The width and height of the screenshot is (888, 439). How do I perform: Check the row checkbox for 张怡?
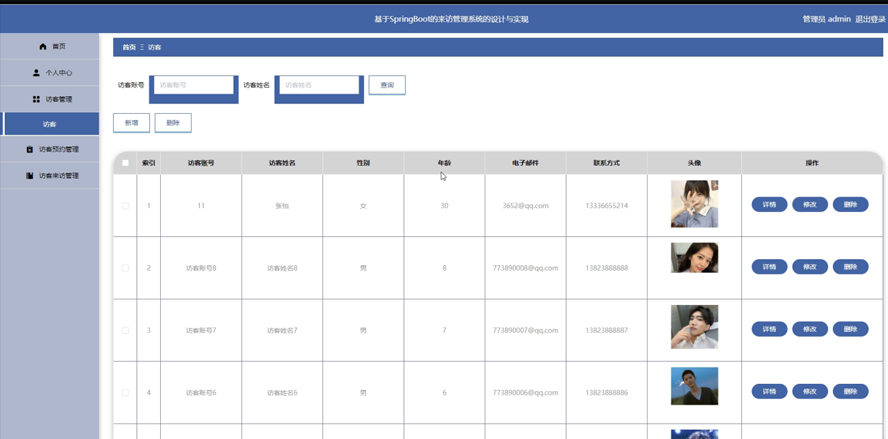click(125, 206)
